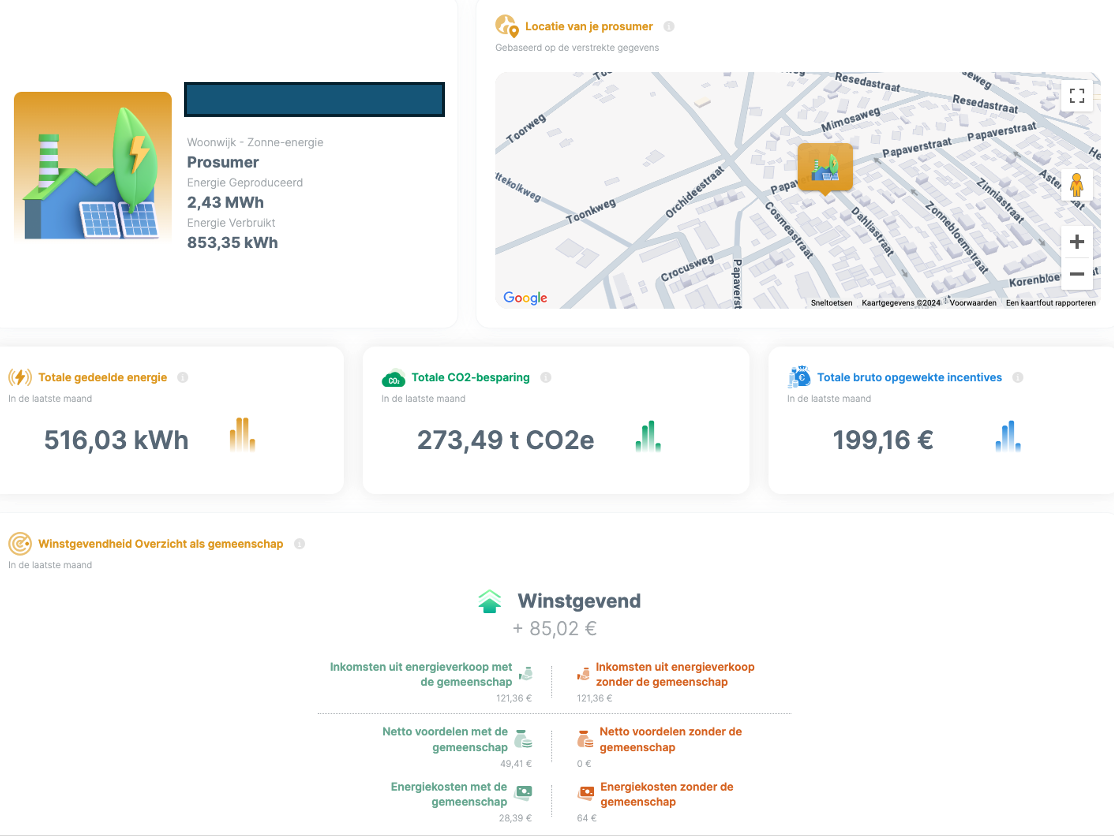
Task: Open the Voorwaarden link on the map
Action: [x=972, y=303]
